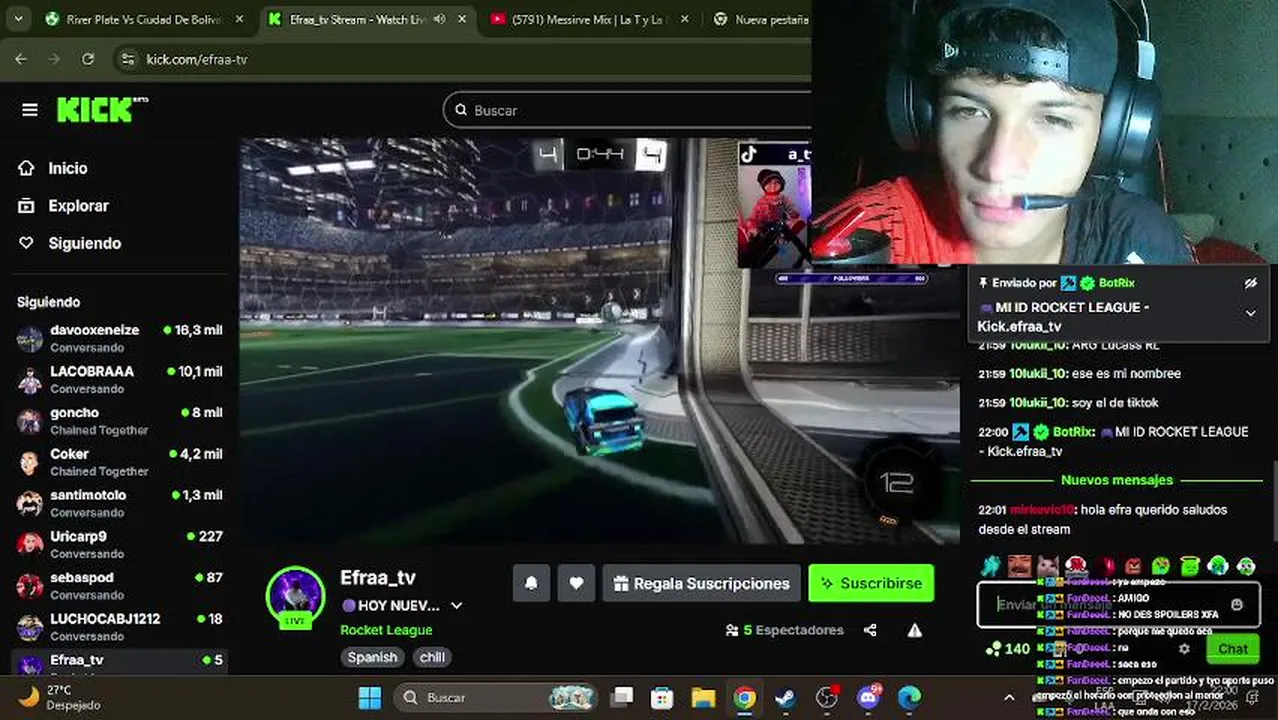The image size is (1278, 720).
Task: Toggle the heart follow button
Action: pos(576,583)
